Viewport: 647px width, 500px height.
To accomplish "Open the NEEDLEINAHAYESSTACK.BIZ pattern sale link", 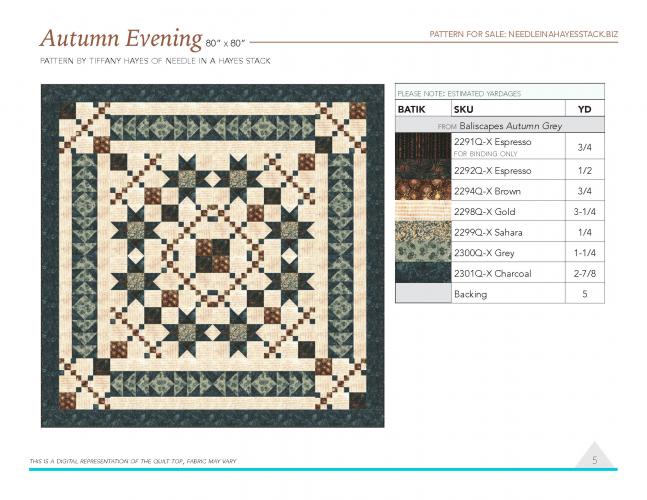I will coord(524,35).
